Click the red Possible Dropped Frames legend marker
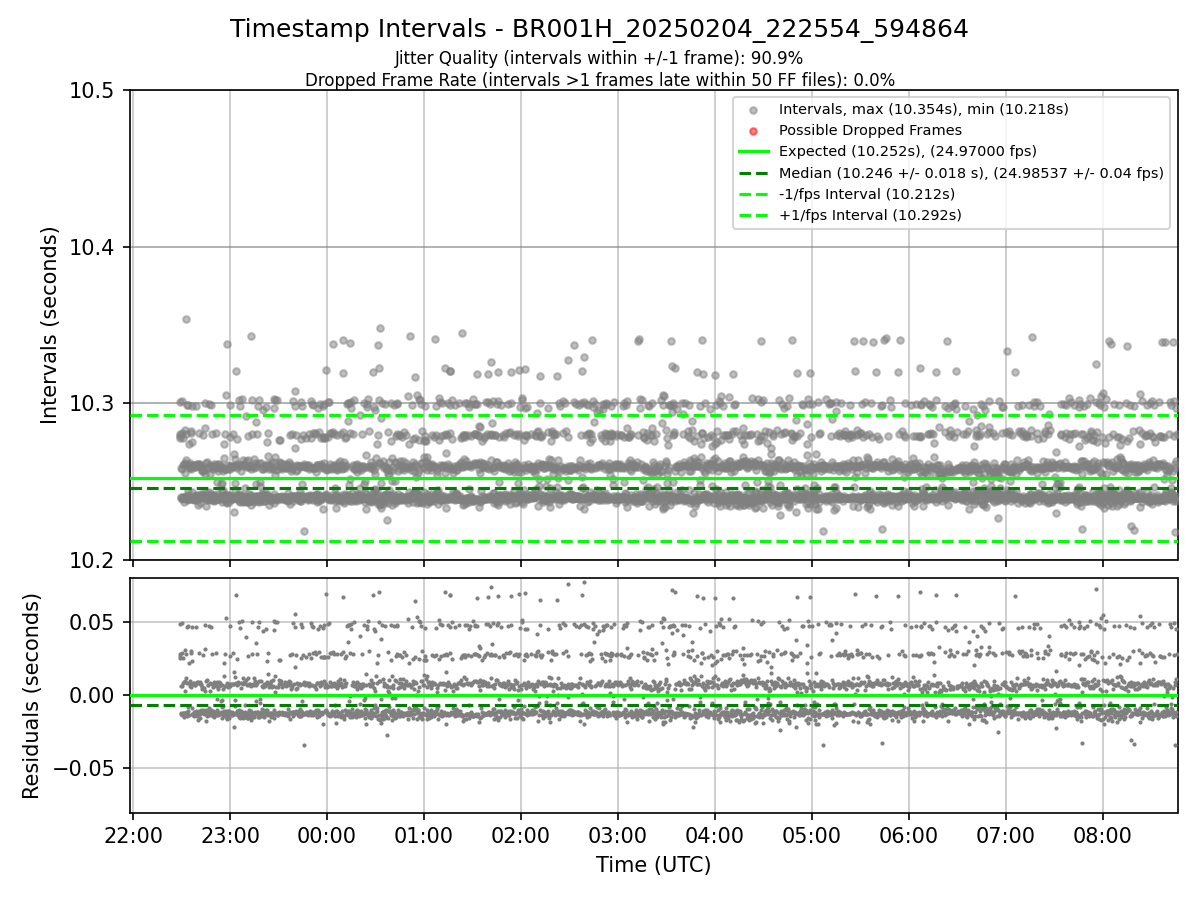Viewport: 1200px width, 900px height. tap(754, 131)
